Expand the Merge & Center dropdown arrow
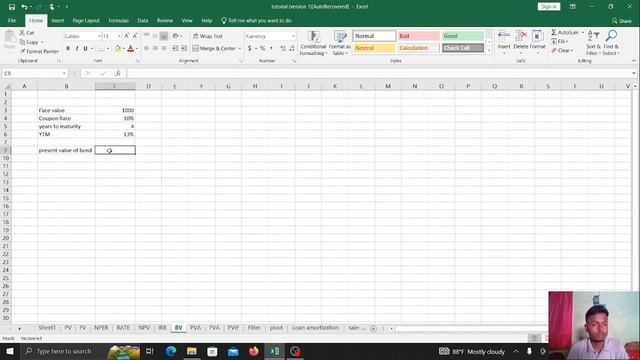This screenshot has width=640, height=360. pos(240,49)
